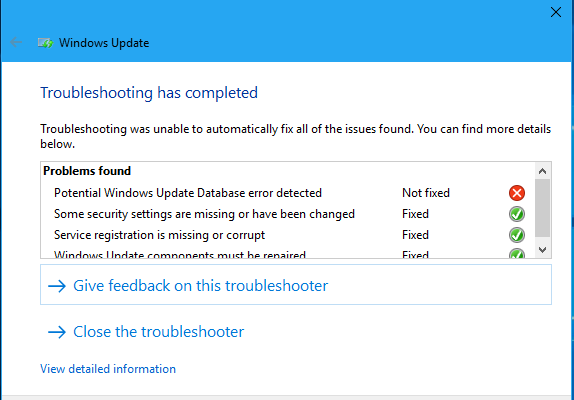Image resolution: width=574 pixels, height=400 pixels.
Task: Click the scroll down arrow in problems list
Action: tap(543, 250)
